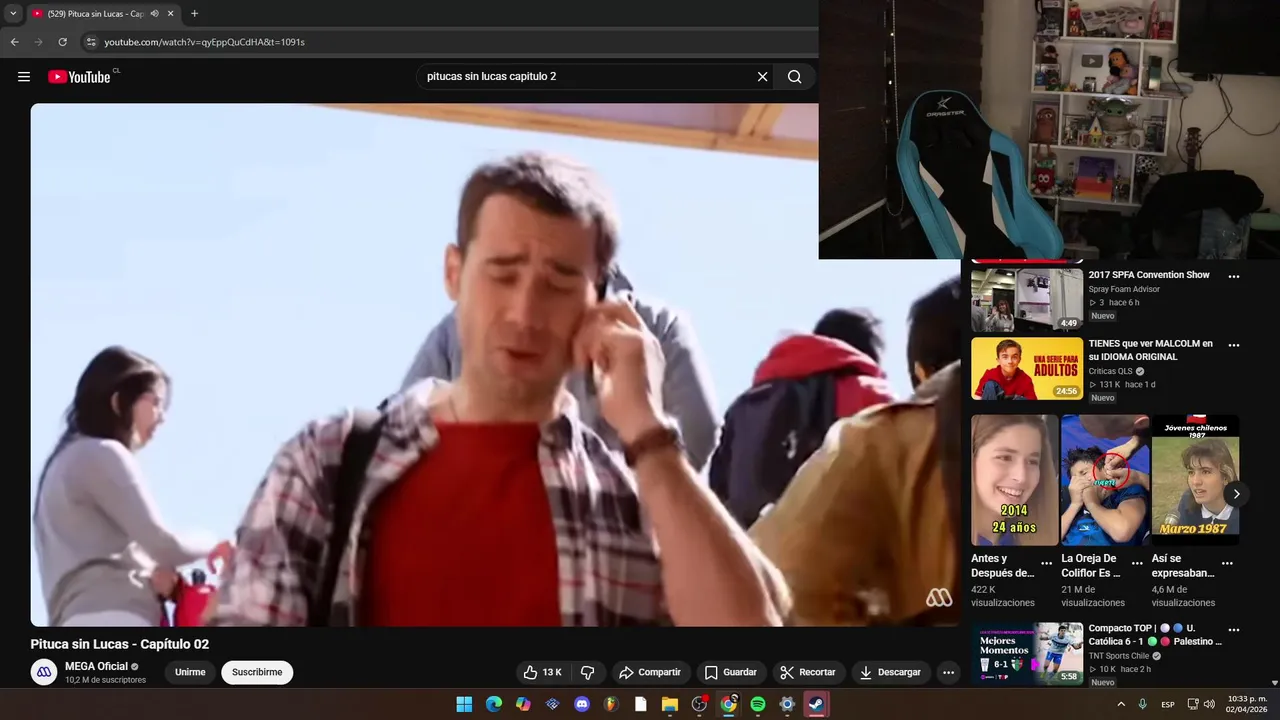The width and height of the screenshot is (1280, 720).
Task: Open clock and date 10:33 p. m.
Action: 1246,704
